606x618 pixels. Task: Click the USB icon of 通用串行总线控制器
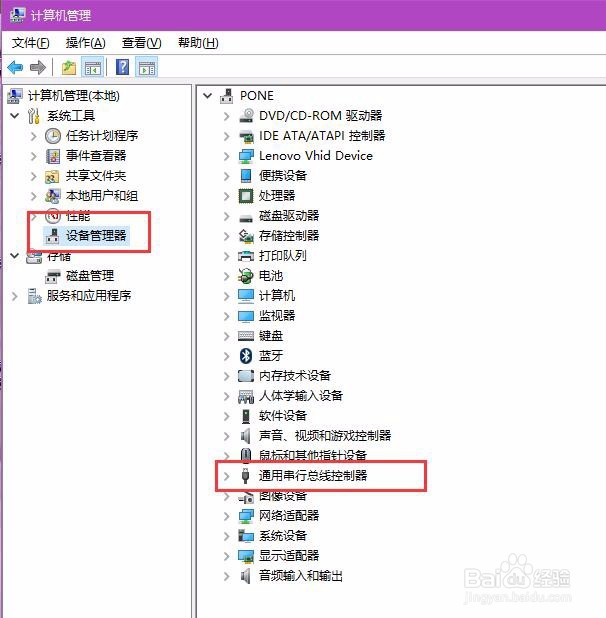click(x=245, y=476)
